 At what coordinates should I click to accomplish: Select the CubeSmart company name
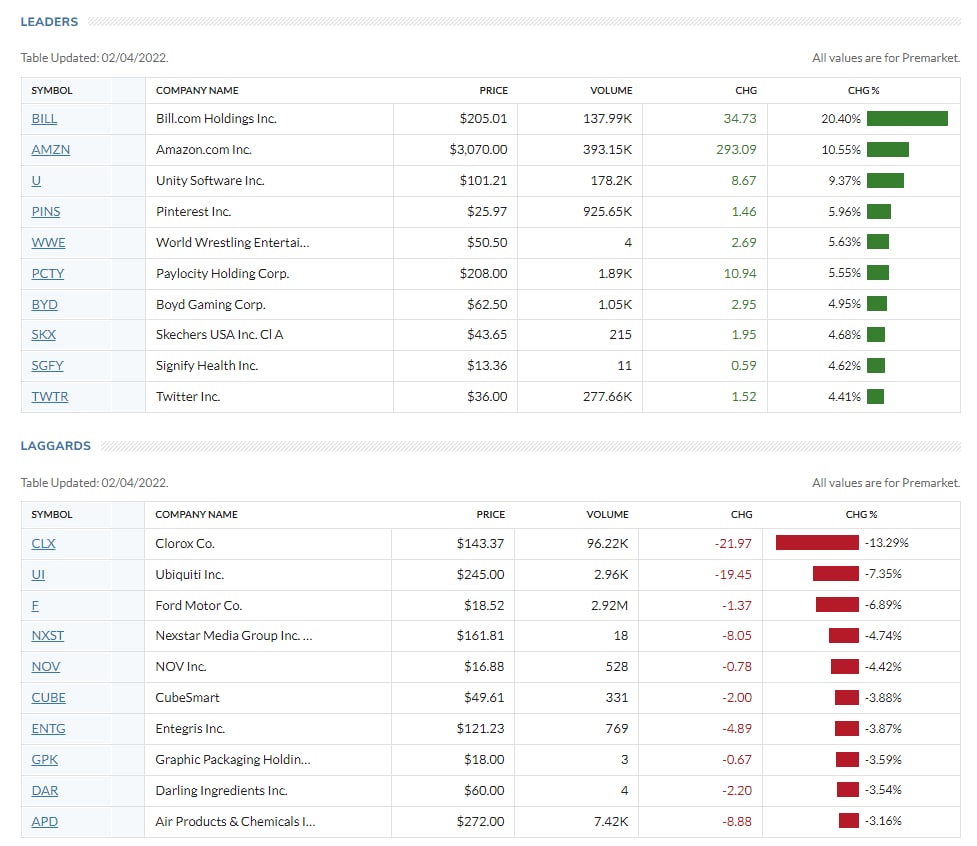[x=188, y=698]
